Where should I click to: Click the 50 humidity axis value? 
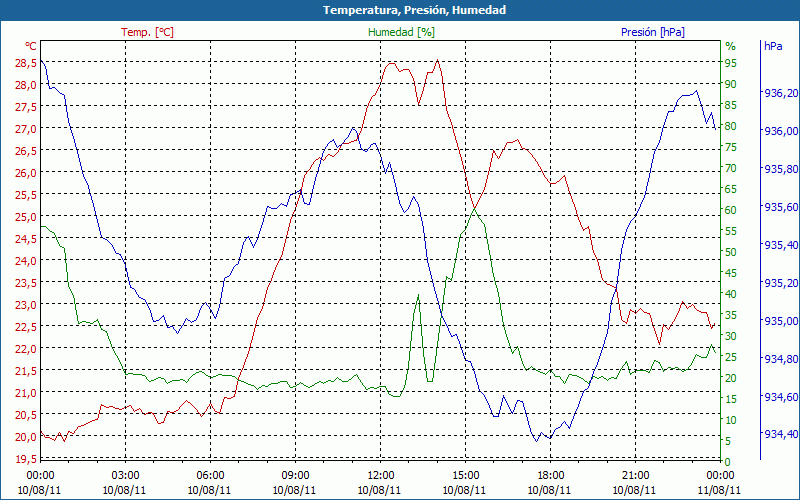731,252
